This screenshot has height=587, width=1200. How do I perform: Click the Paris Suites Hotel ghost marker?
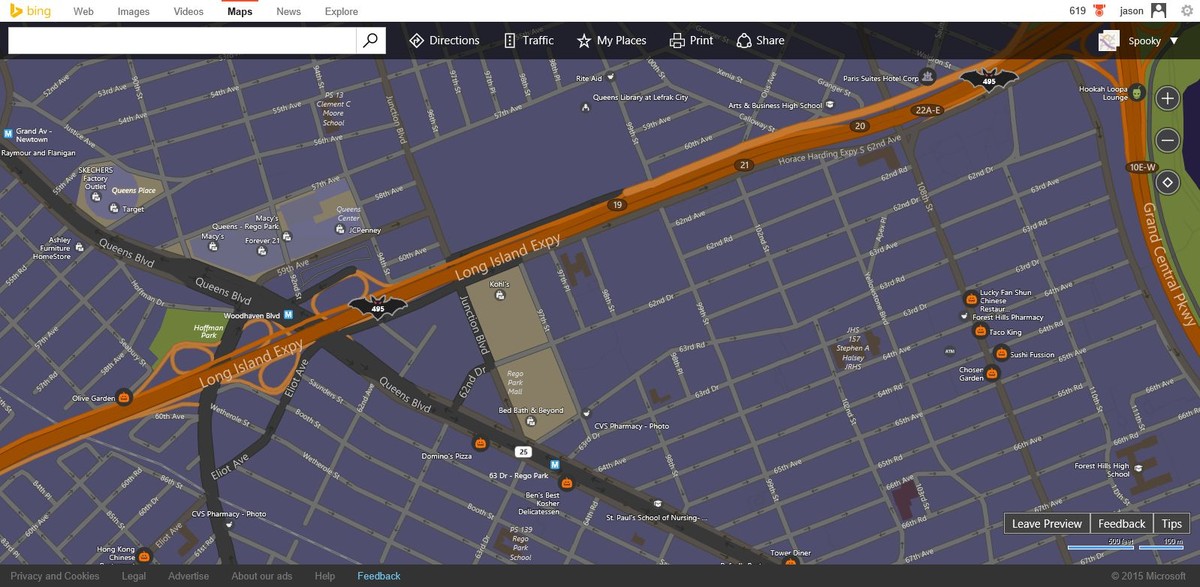(x=928, y=75)
